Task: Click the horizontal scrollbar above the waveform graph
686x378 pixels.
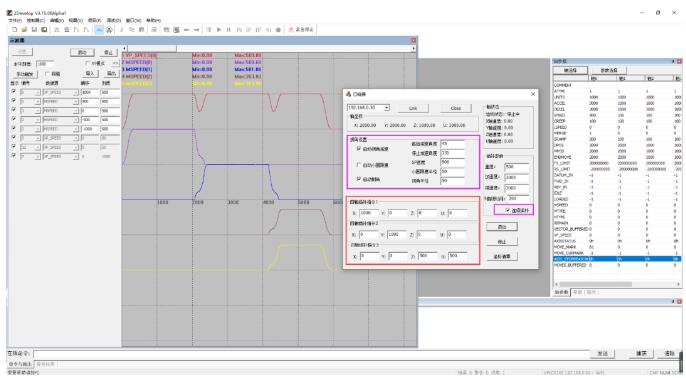Action: click(269, 49)
